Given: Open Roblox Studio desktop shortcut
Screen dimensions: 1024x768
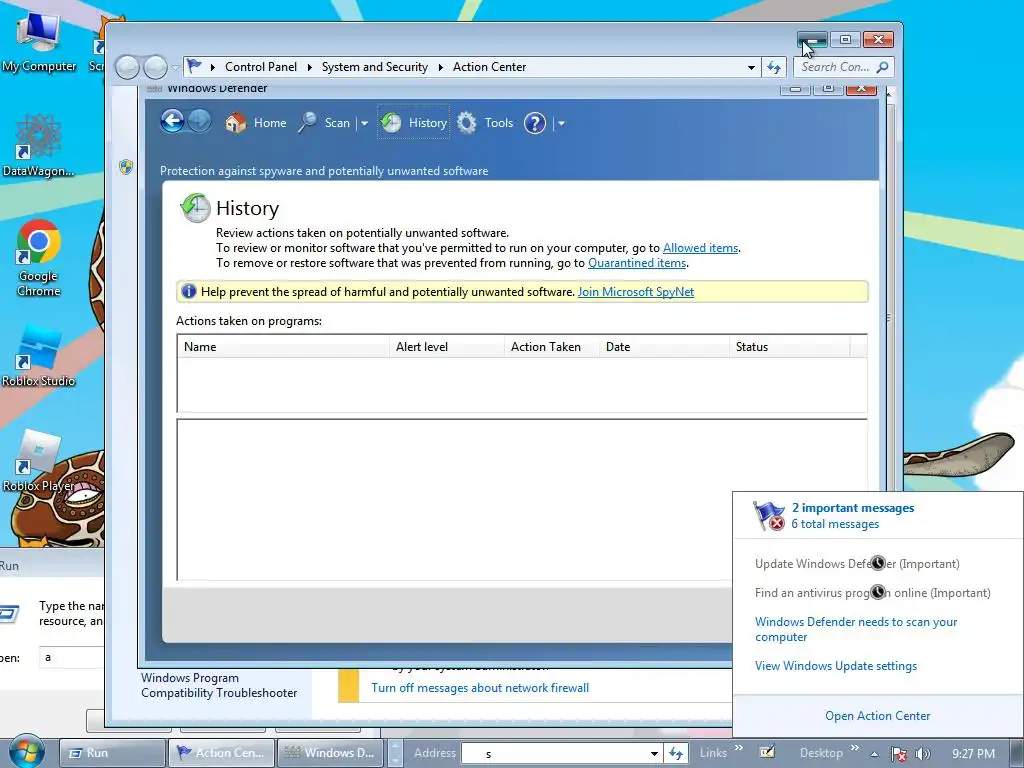Looking at the screenshot, I should 39,357.
